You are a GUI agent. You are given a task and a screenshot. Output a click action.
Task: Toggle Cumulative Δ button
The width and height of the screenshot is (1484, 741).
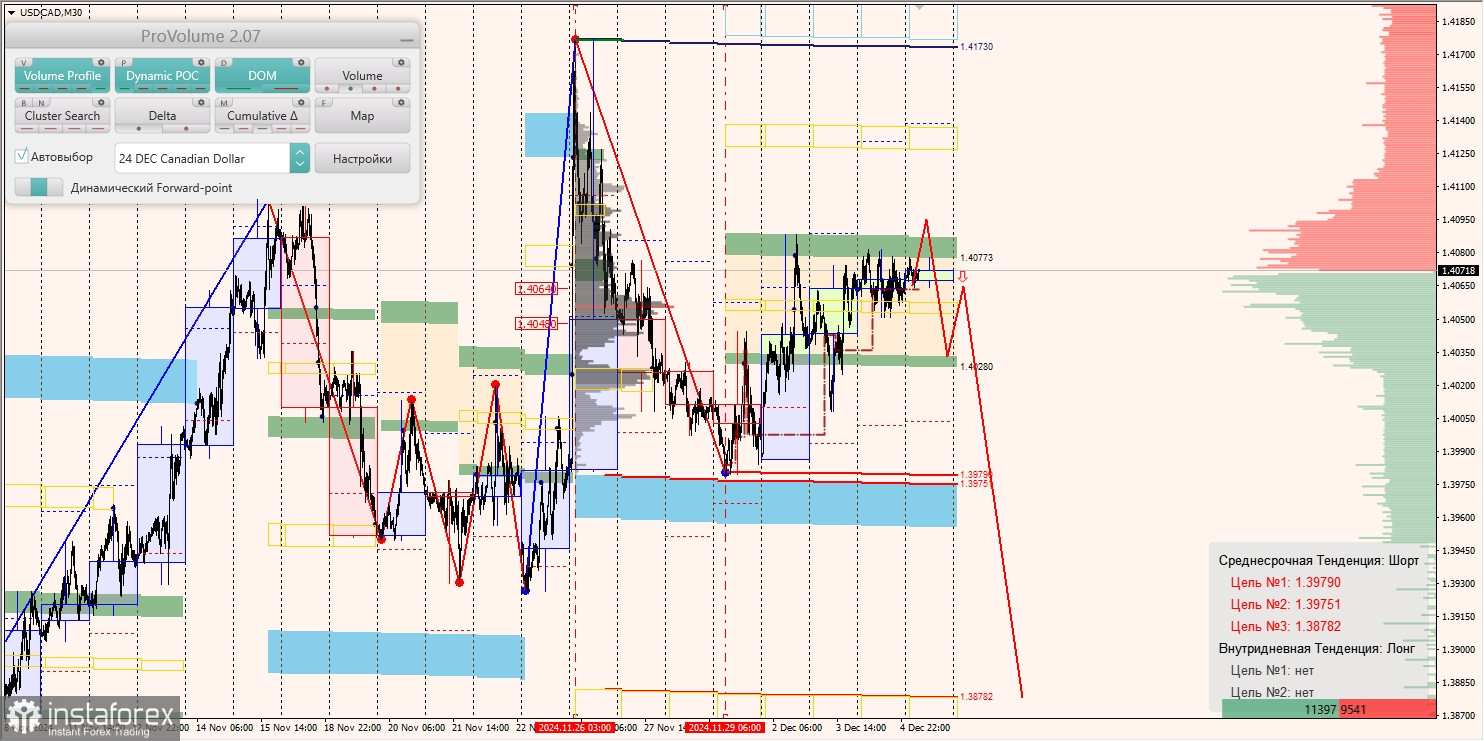click(x=262, y=115)
